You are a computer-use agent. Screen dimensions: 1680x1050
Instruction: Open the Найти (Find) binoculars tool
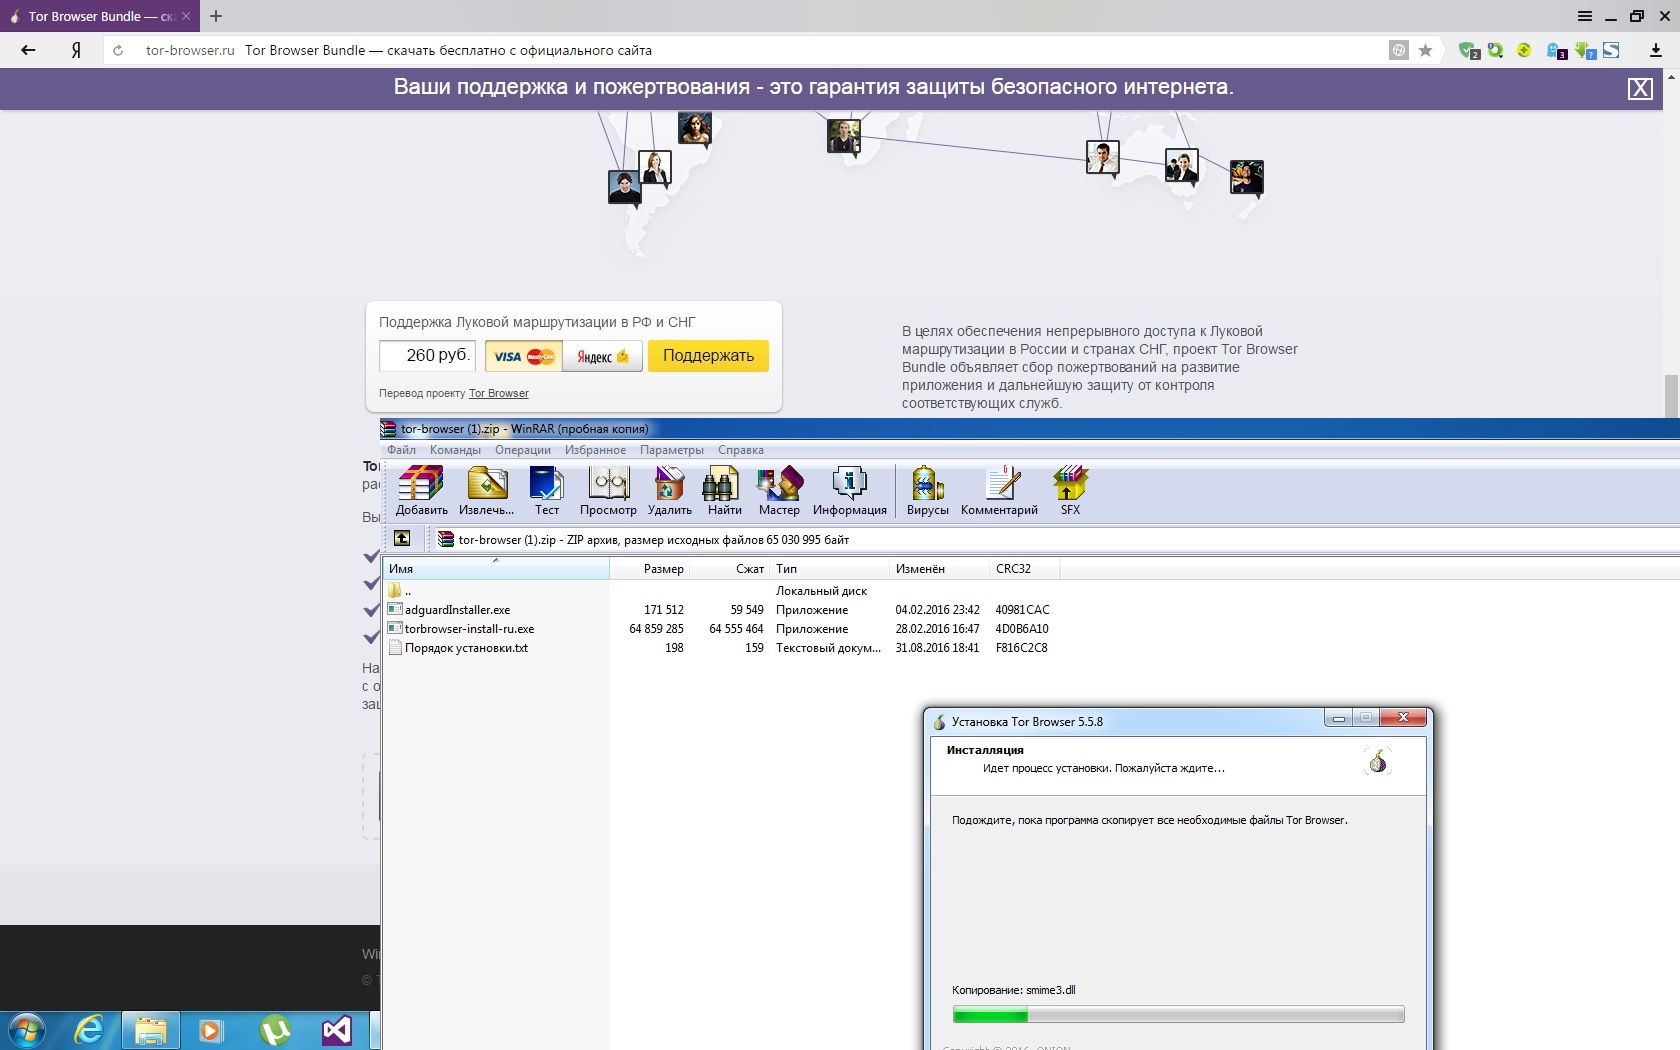point(724,490)
